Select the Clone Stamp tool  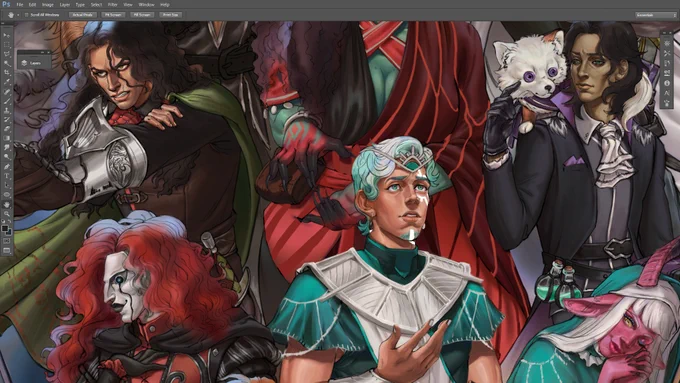7,110
